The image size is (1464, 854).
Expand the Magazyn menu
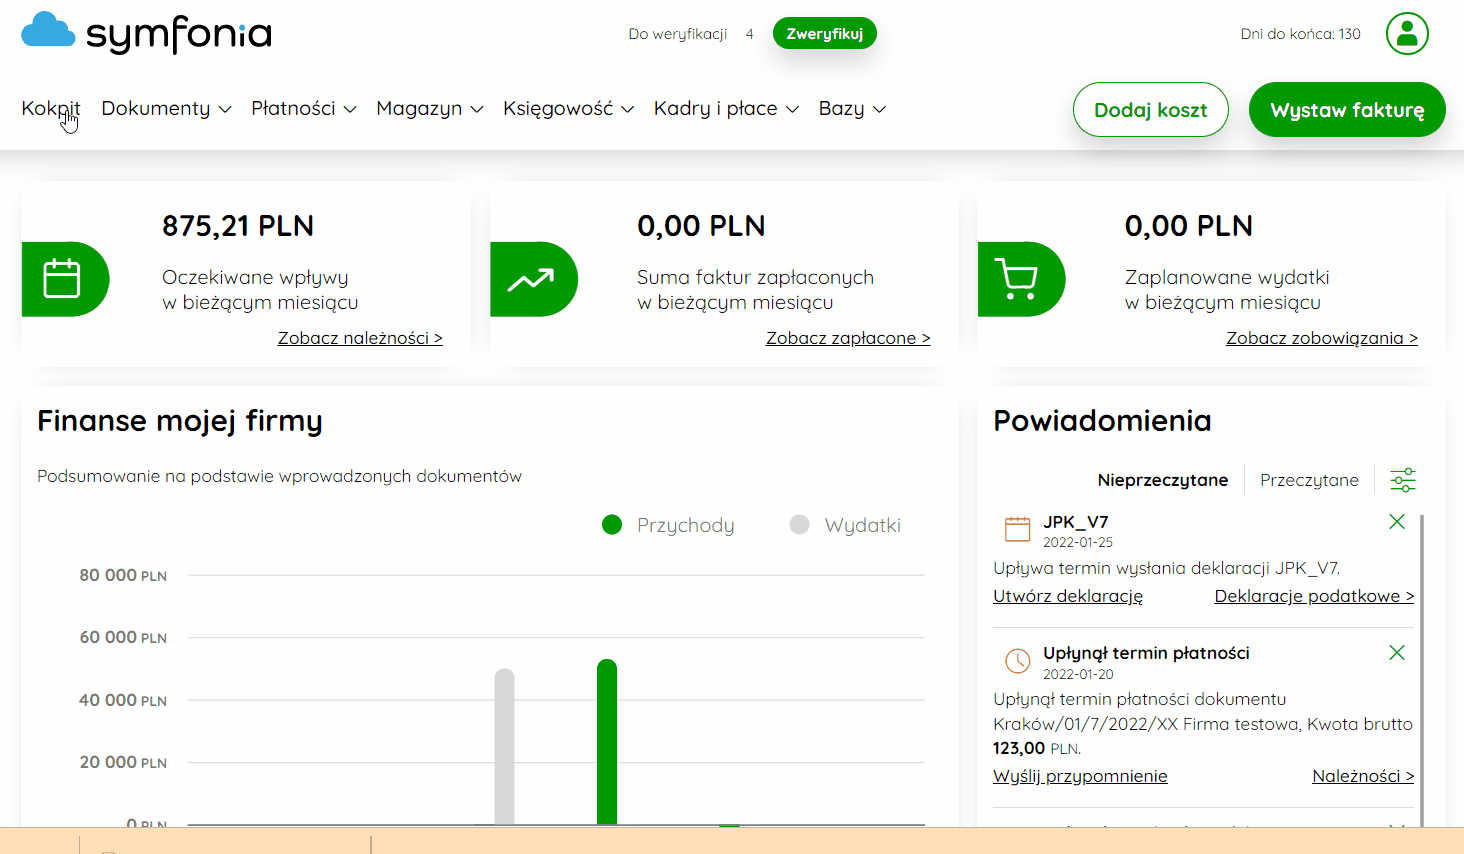pyautogui.click(x=429, y=108)
